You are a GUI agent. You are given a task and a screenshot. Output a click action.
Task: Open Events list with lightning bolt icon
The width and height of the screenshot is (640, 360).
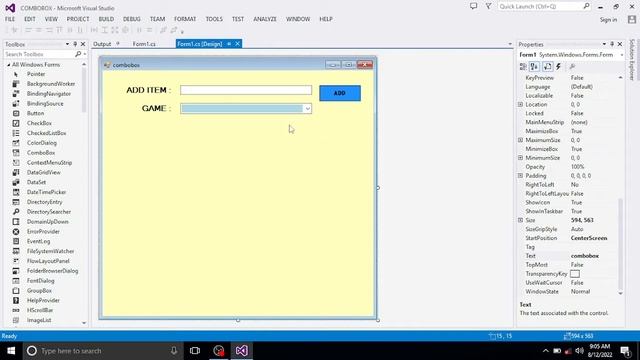point(559,67)
